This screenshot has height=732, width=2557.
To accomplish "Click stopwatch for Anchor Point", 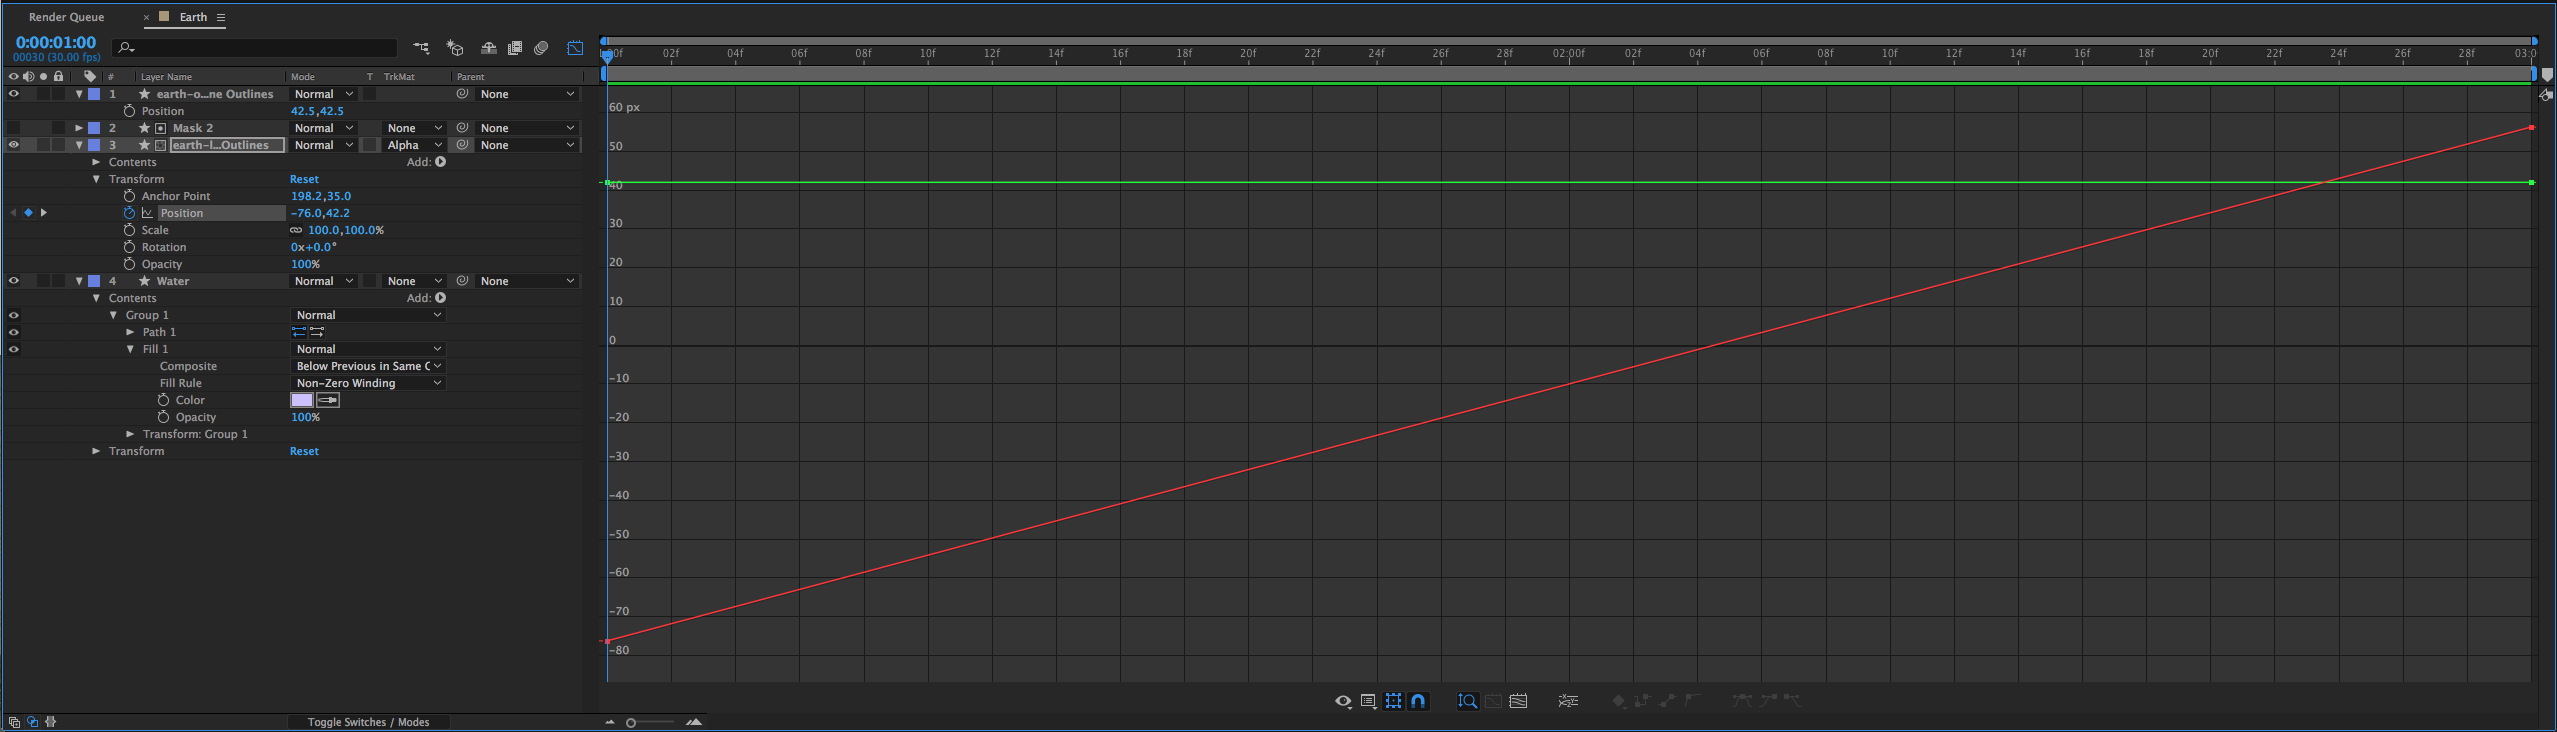I will pyautogui.click(x=129, y=196).
